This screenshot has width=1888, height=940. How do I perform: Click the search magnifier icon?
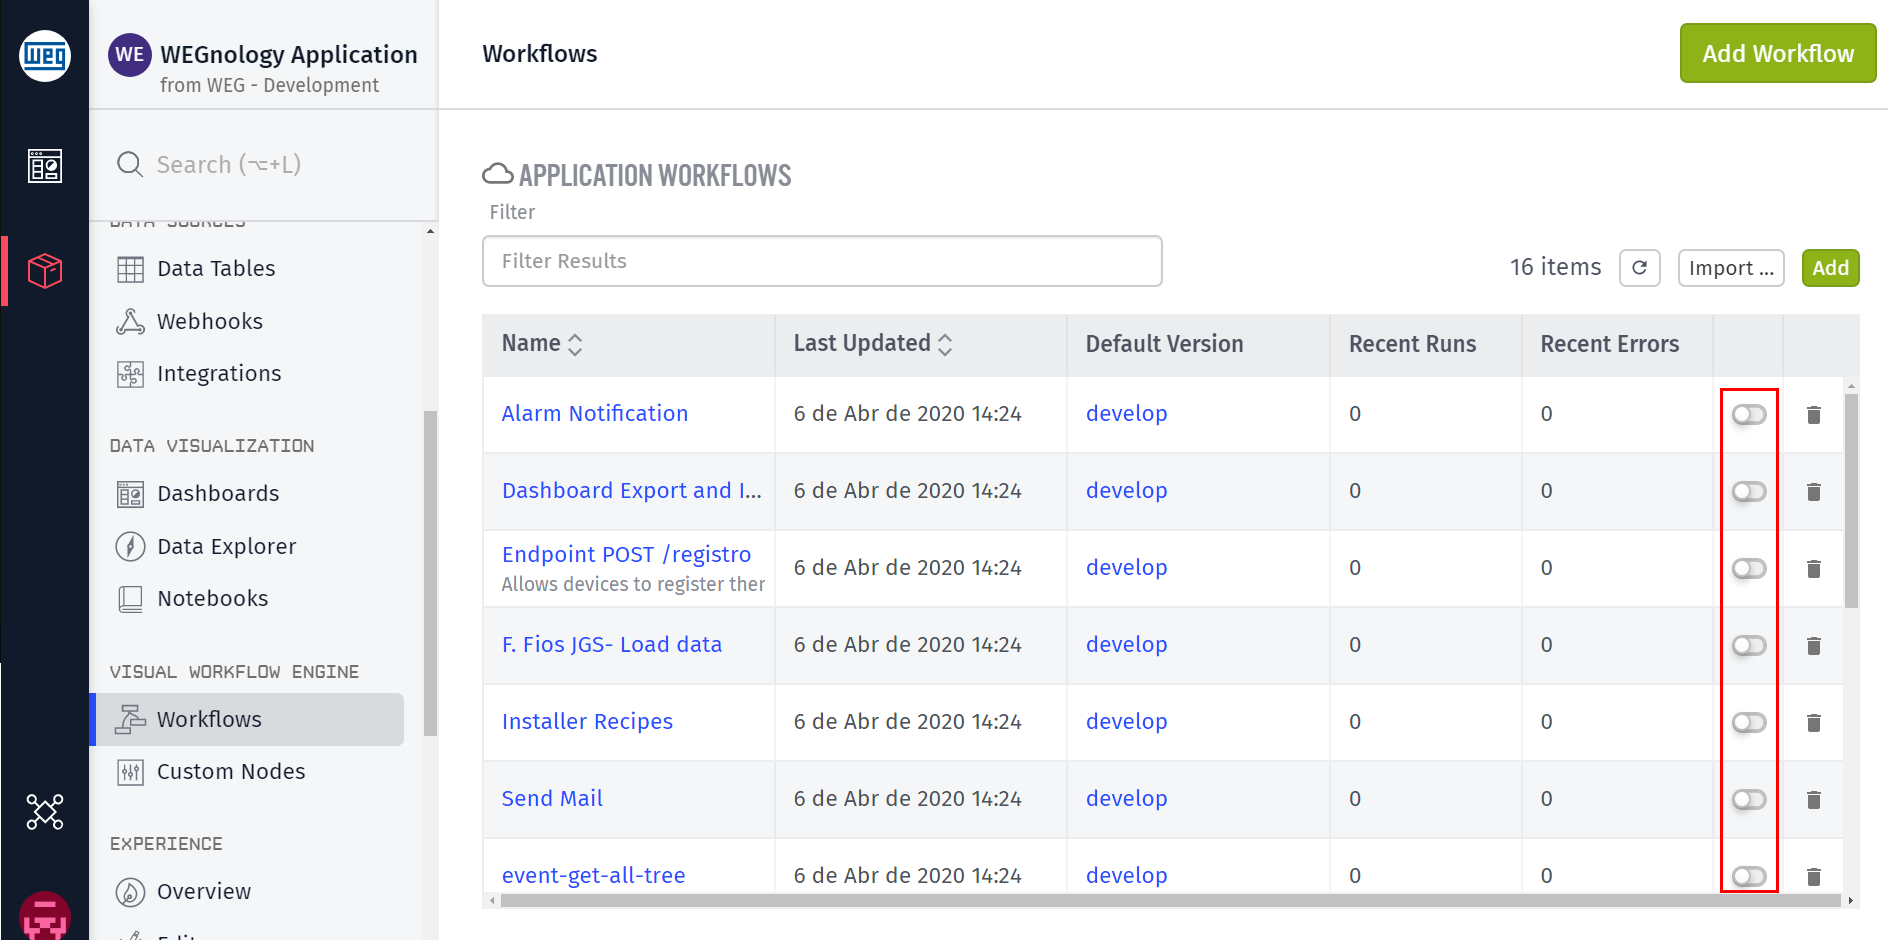click(130, 164)
